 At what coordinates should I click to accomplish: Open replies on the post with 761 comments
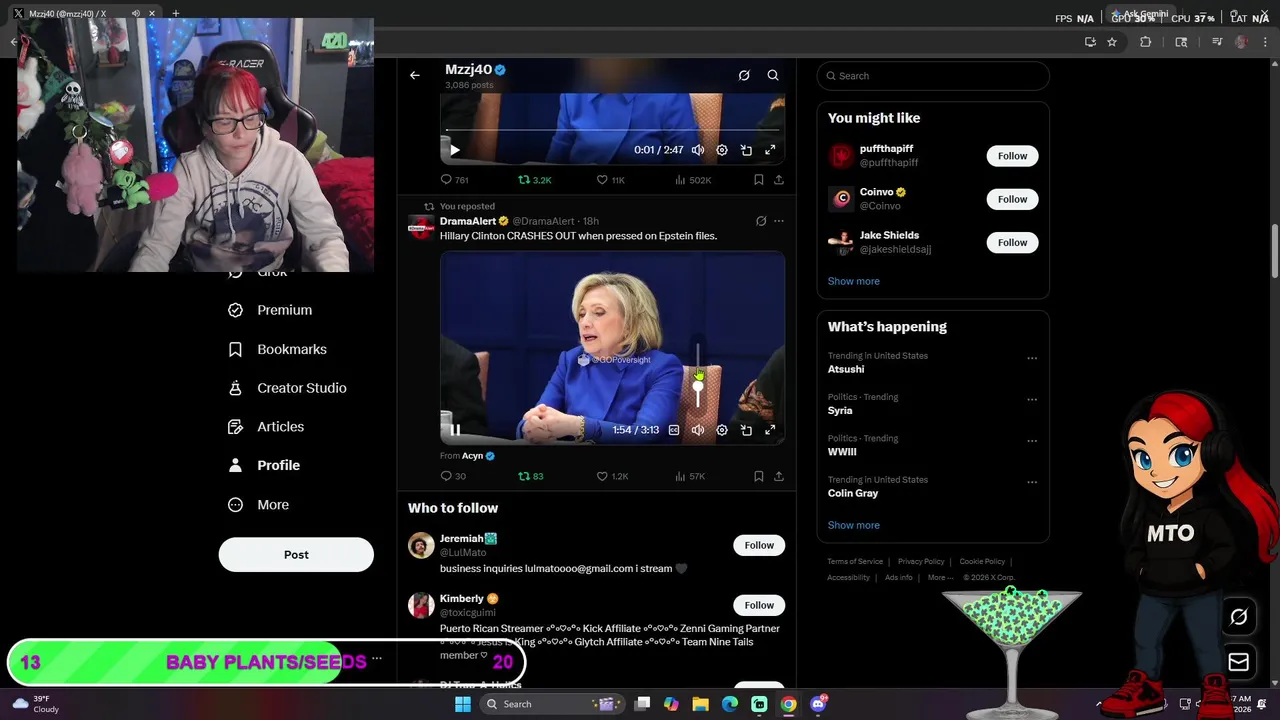pos(454,180)
